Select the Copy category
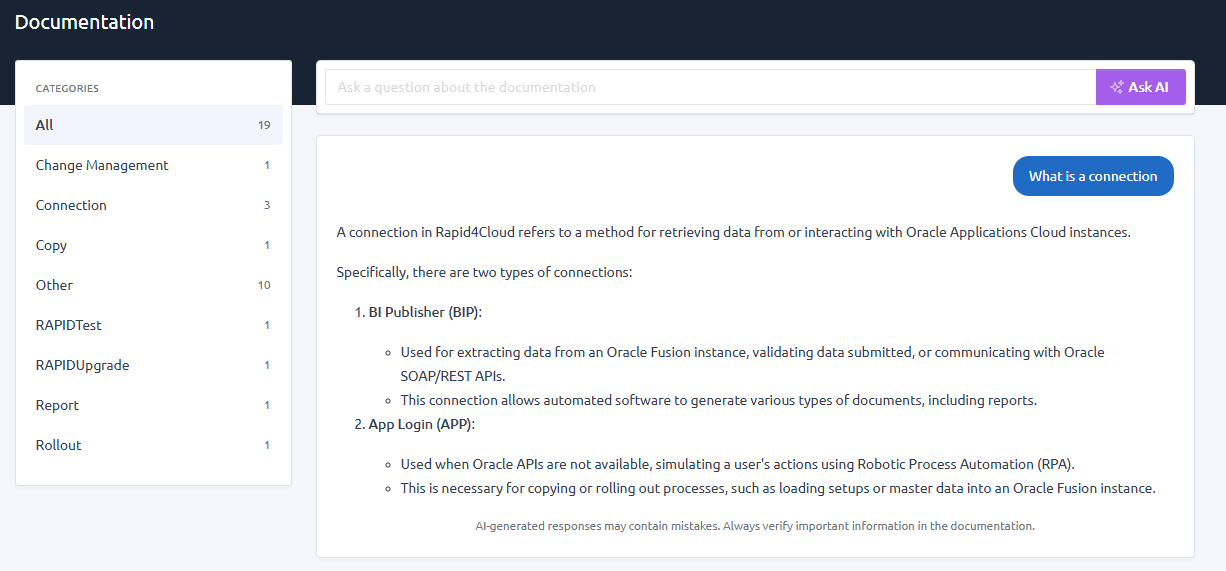This screenshot has height=571, width=1226. coord(153,245)
